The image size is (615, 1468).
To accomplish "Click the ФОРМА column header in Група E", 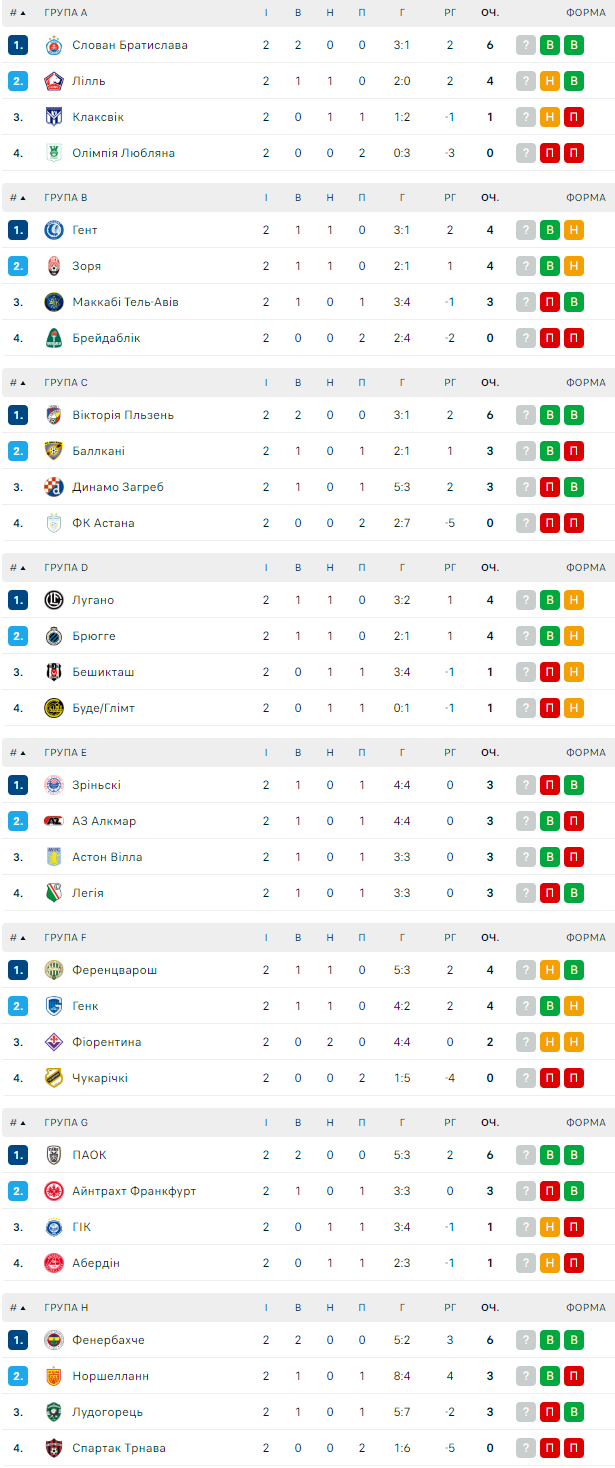I will pyautogui.click(x=585, y=752).
